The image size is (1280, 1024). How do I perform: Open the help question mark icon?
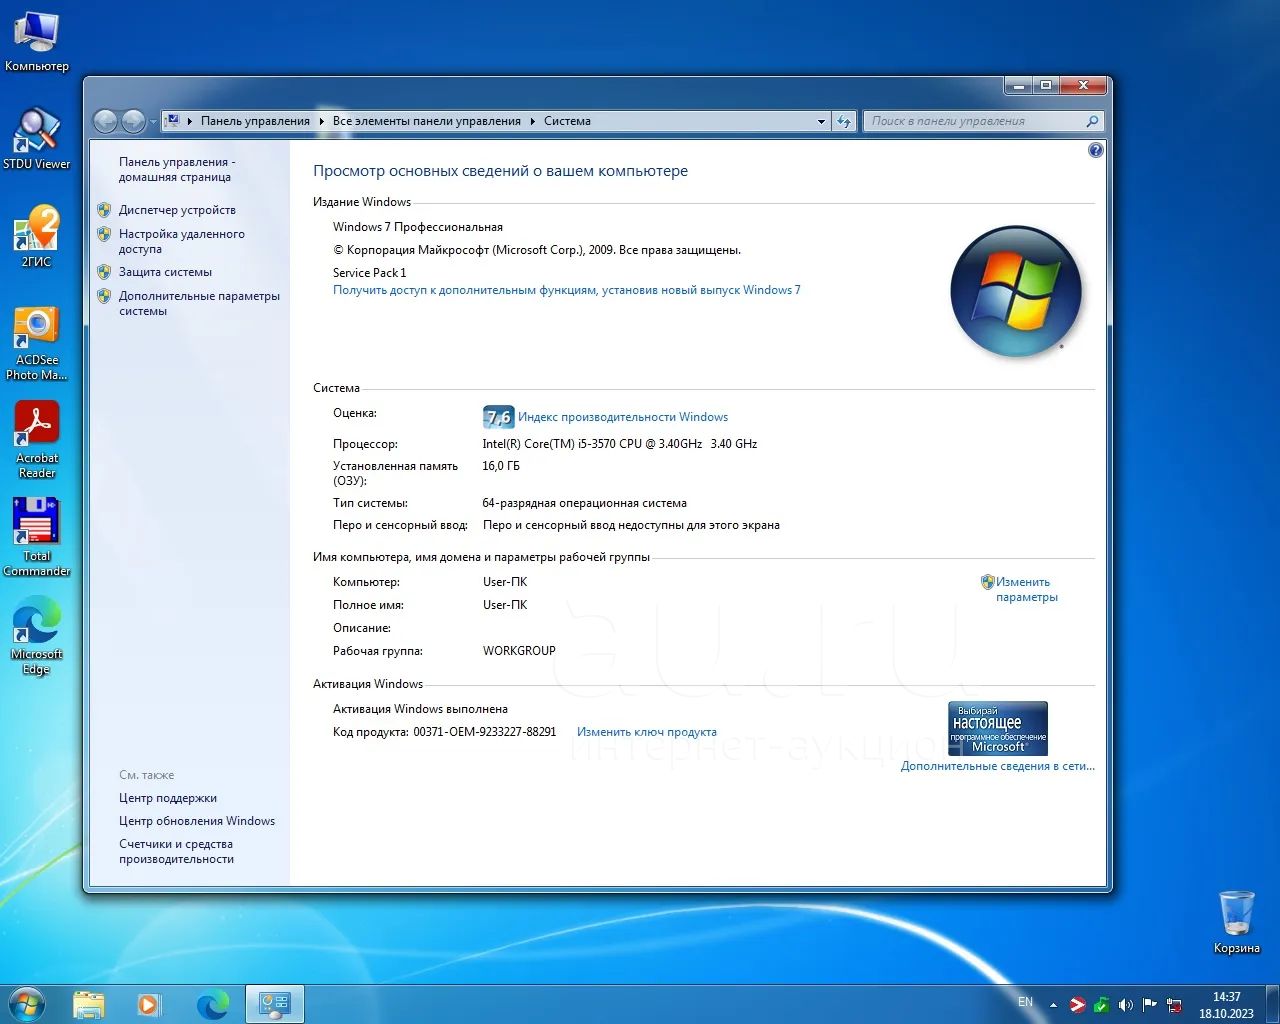click(1095, 150)
